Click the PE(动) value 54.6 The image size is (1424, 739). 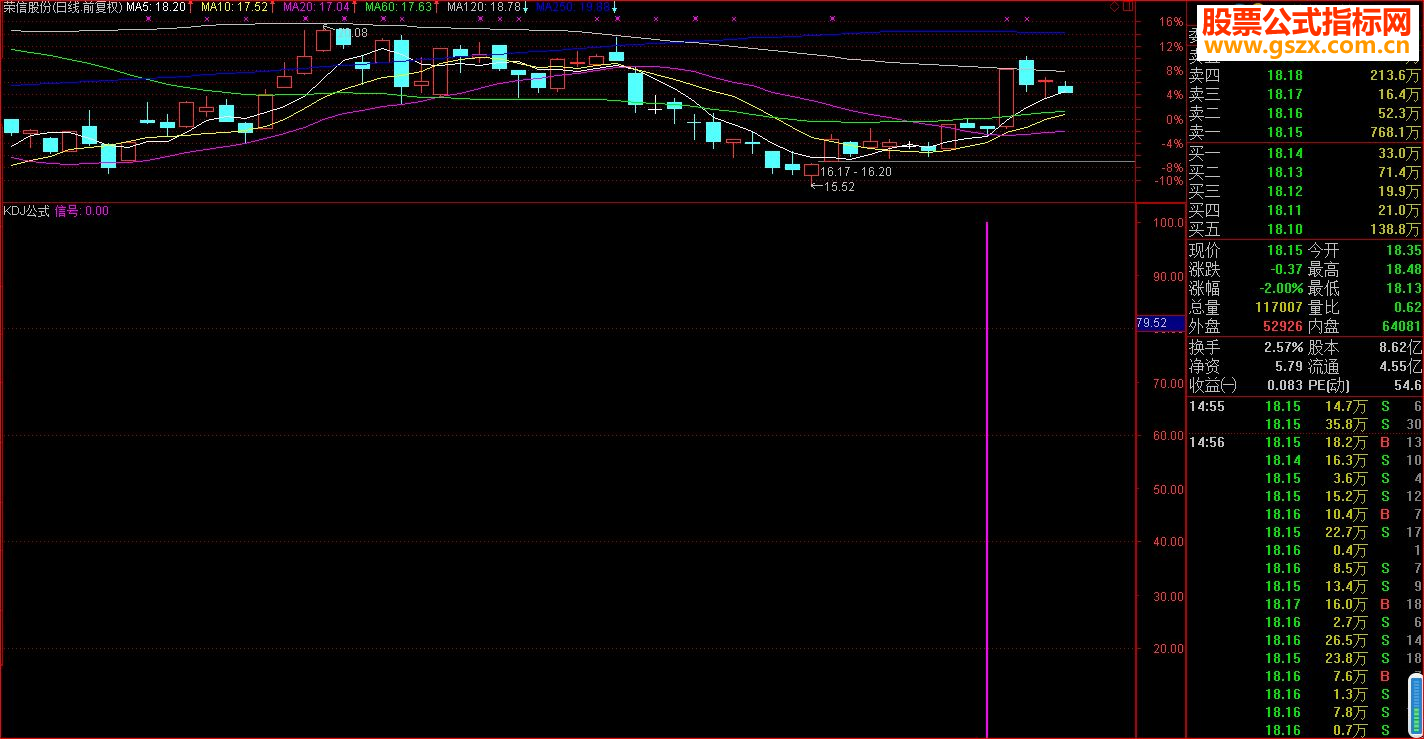pyautogui.click(x=1406, y=385)
